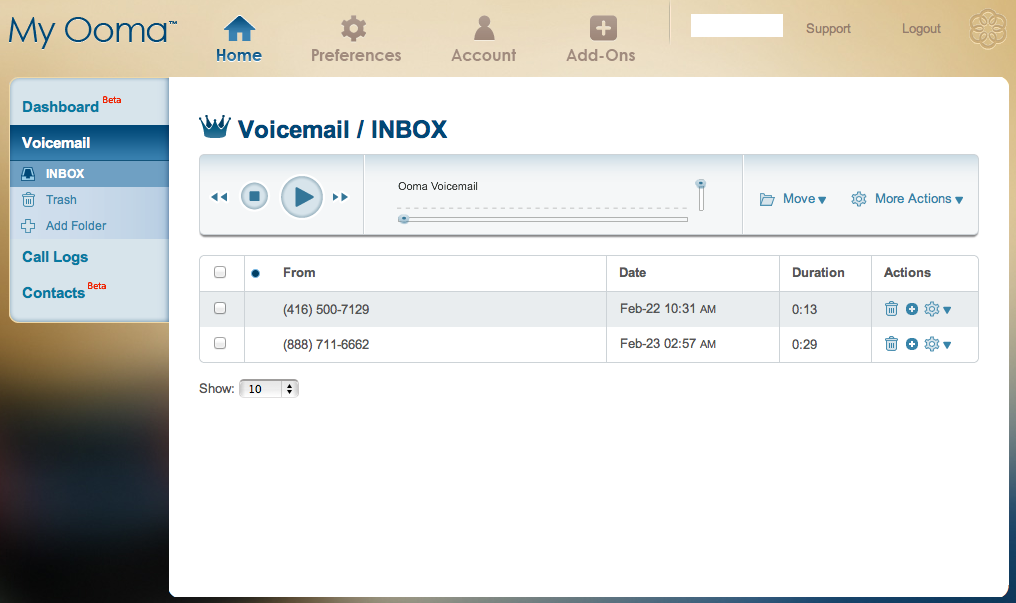The image size is (1016, 603).
Task: Open Preferences gear icon
Action: 354,28
